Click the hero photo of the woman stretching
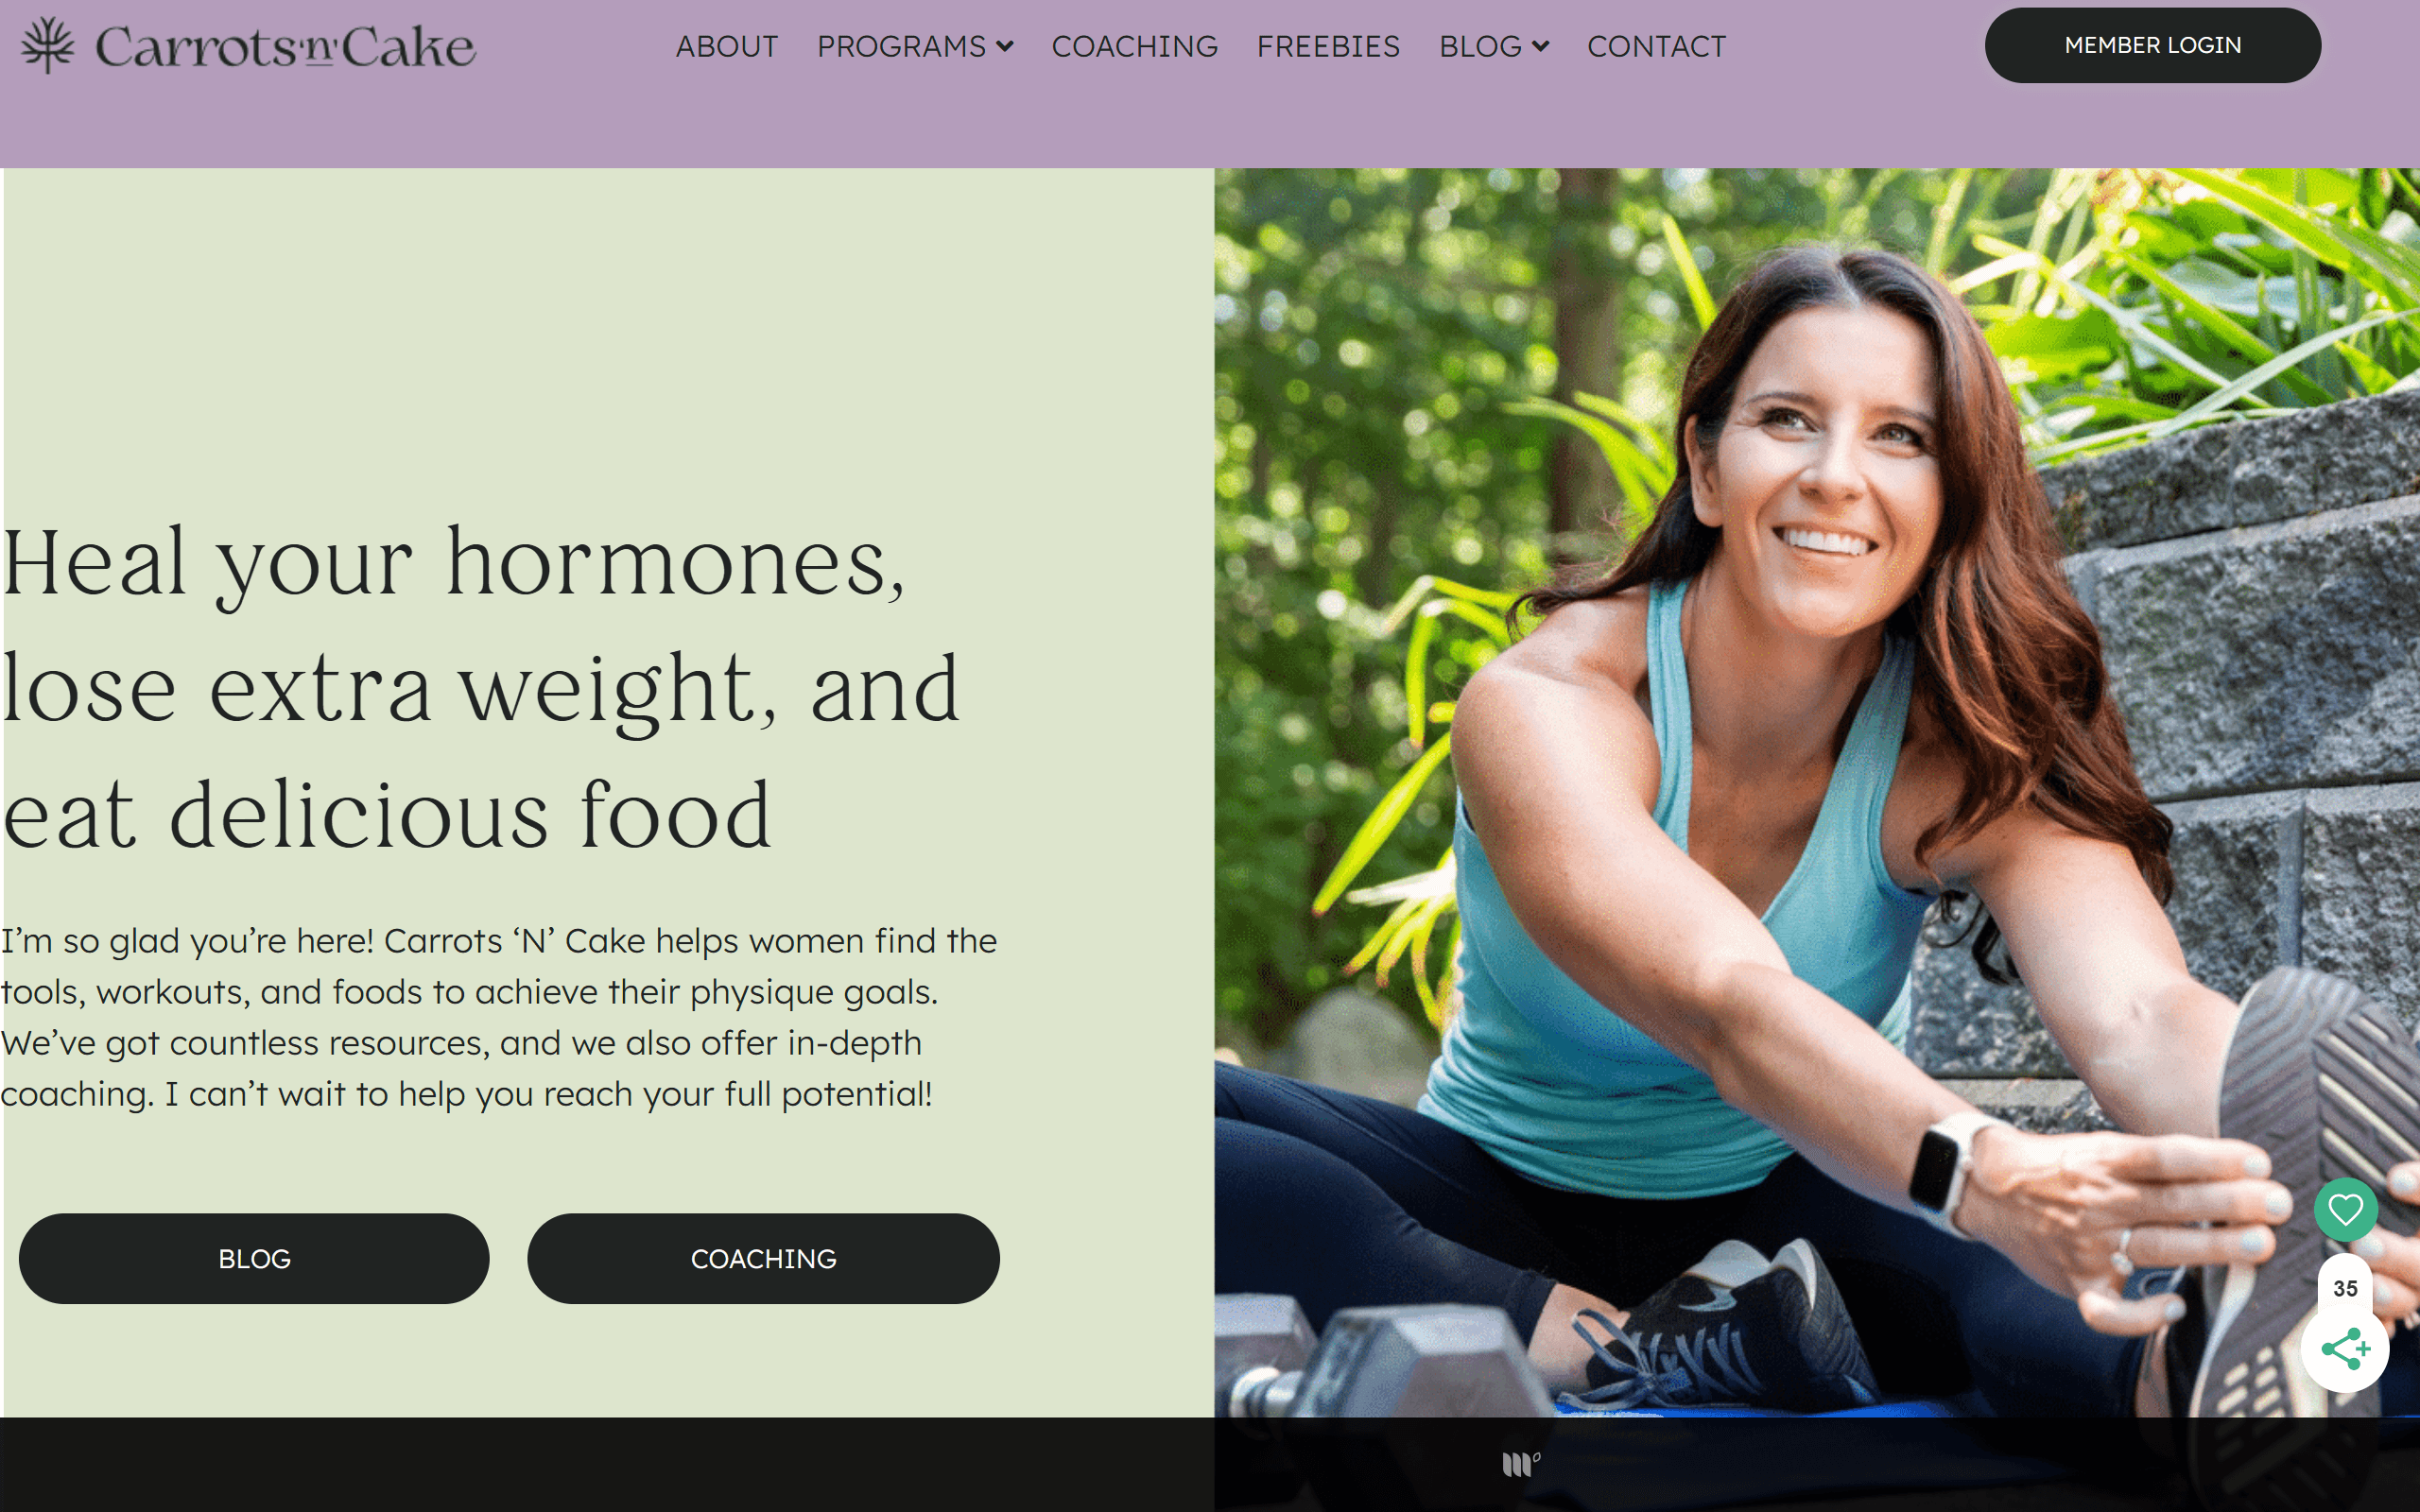This screenshot has width=2420, height=1512. coord(1816,792)
